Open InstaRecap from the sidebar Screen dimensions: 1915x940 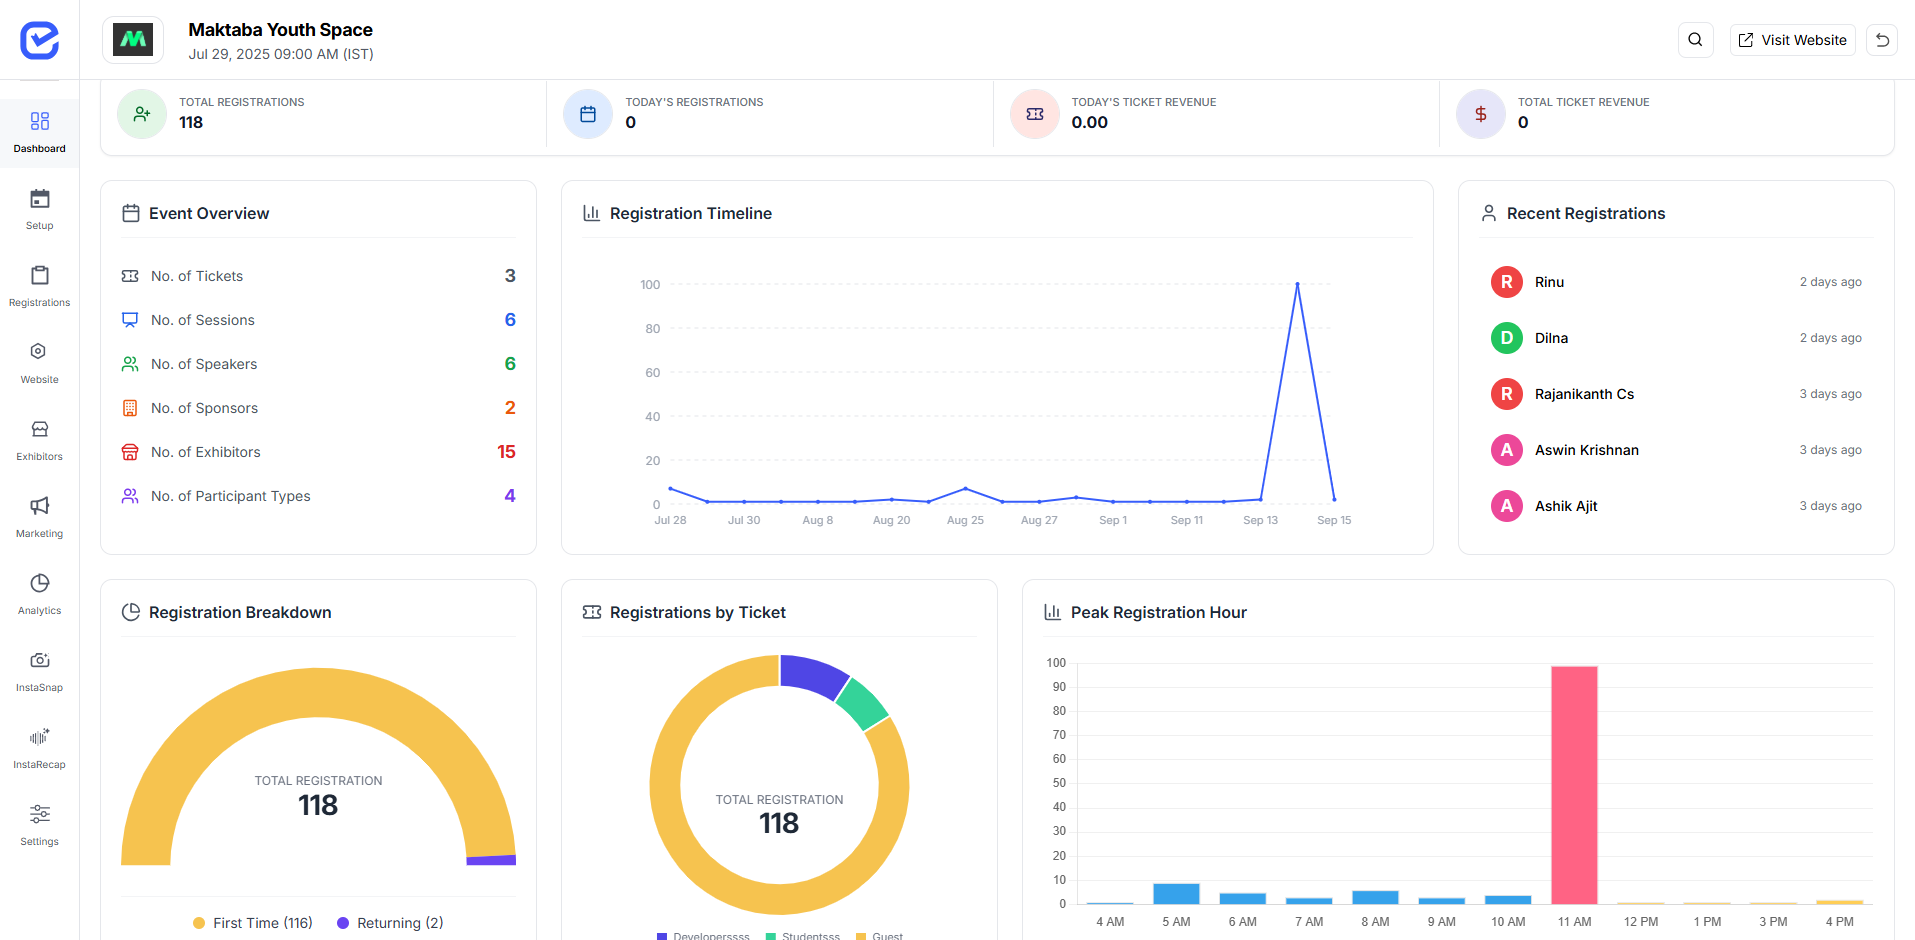(x=40, y=748)
